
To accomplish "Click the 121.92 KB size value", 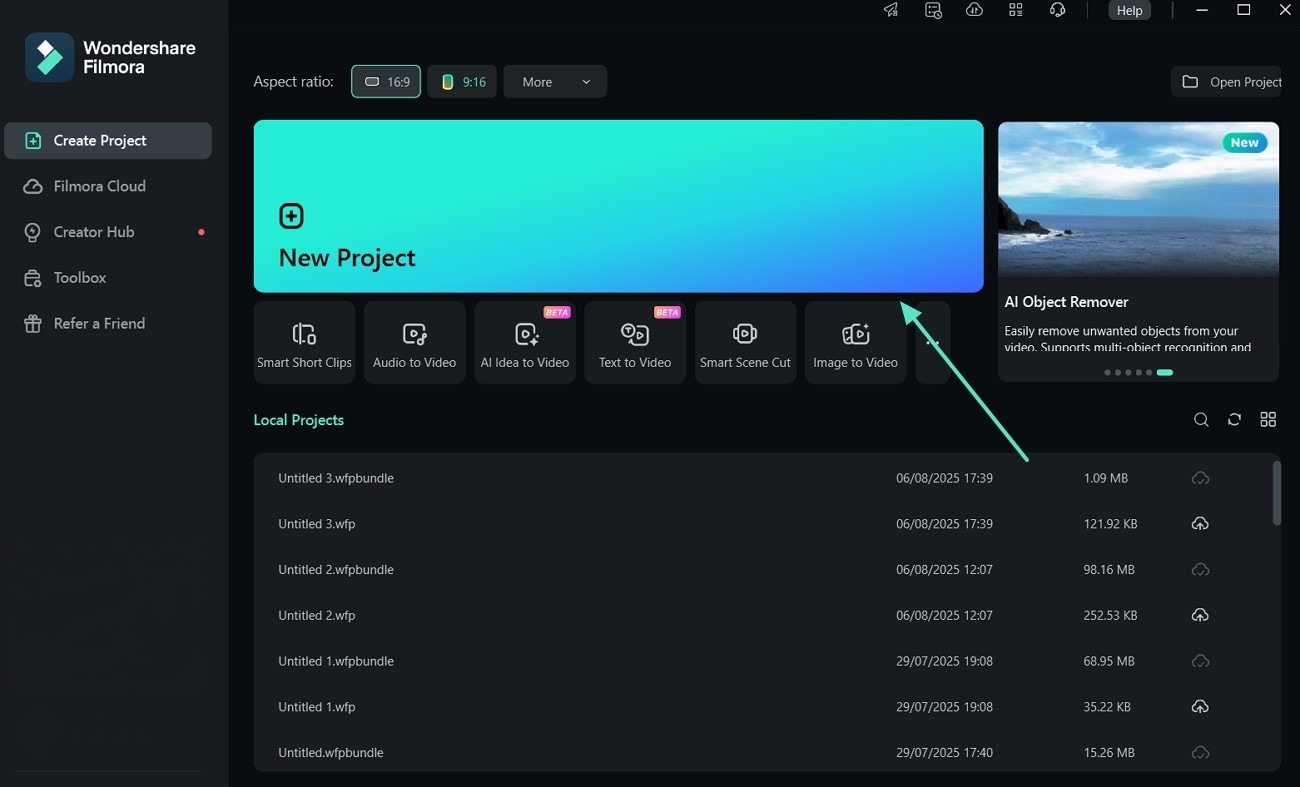I will (x=1110, y=524).
